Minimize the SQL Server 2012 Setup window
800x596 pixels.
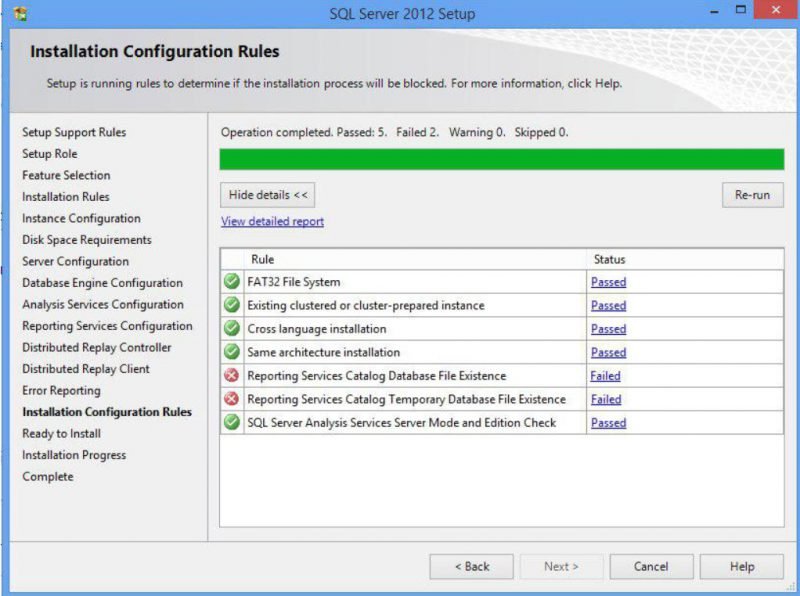click(x=714, y=10)
